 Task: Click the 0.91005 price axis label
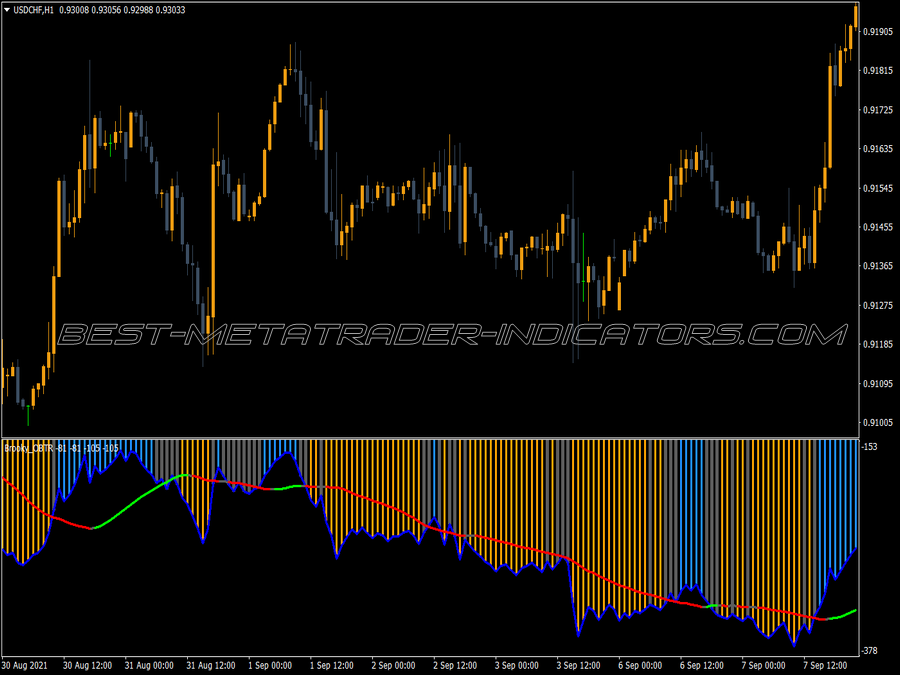coord(878,423)
